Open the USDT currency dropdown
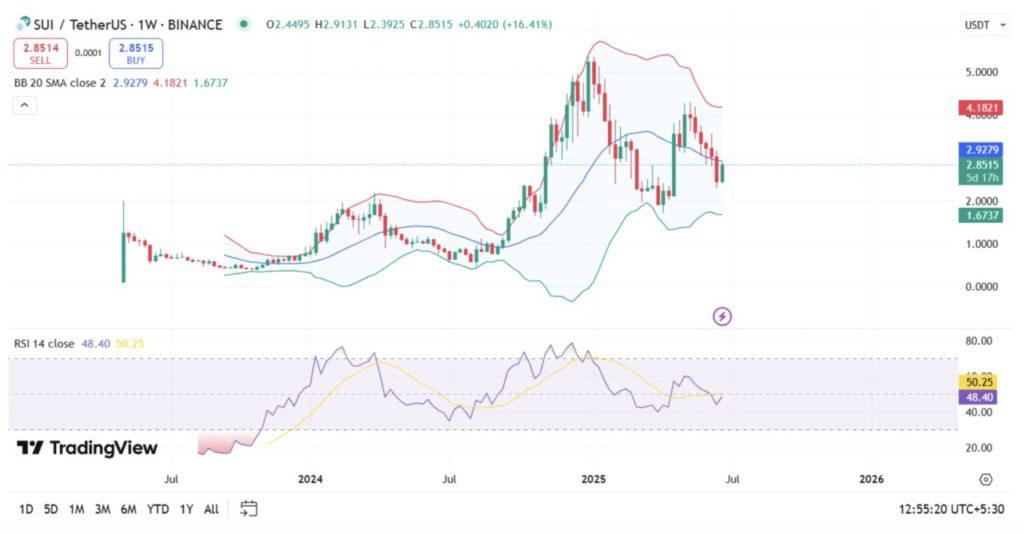Viewport: 1024px width, 534px height. pos(985,25)
